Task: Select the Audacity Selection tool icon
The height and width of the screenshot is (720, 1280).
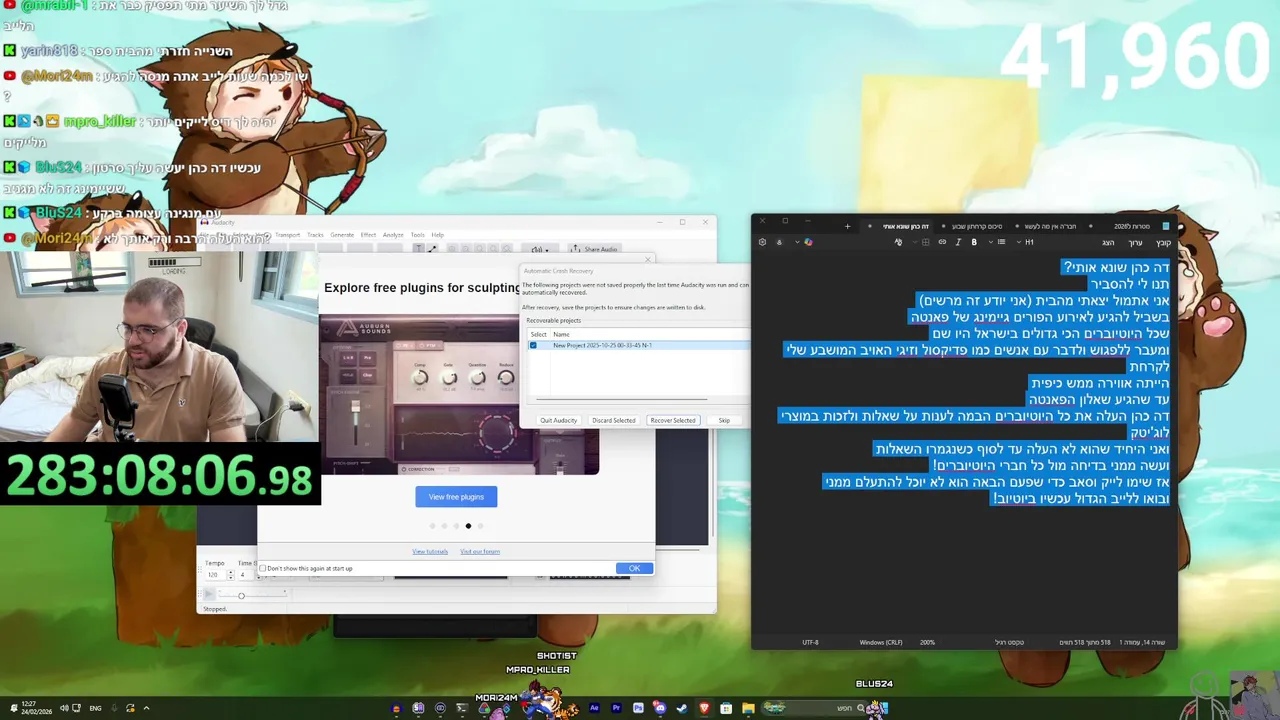Action: (418, 249)
